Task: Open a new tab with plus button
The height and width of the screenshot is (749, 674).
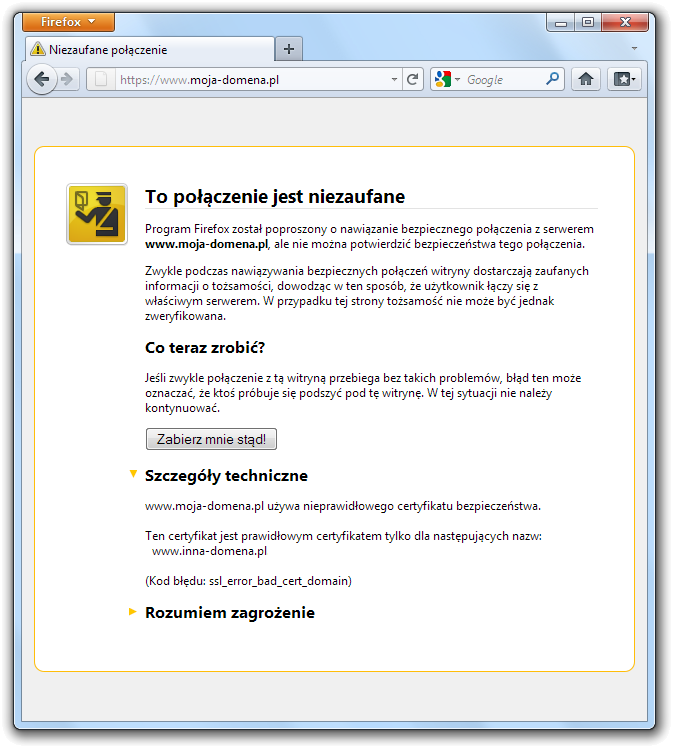Action: click(x=289, y=49)
